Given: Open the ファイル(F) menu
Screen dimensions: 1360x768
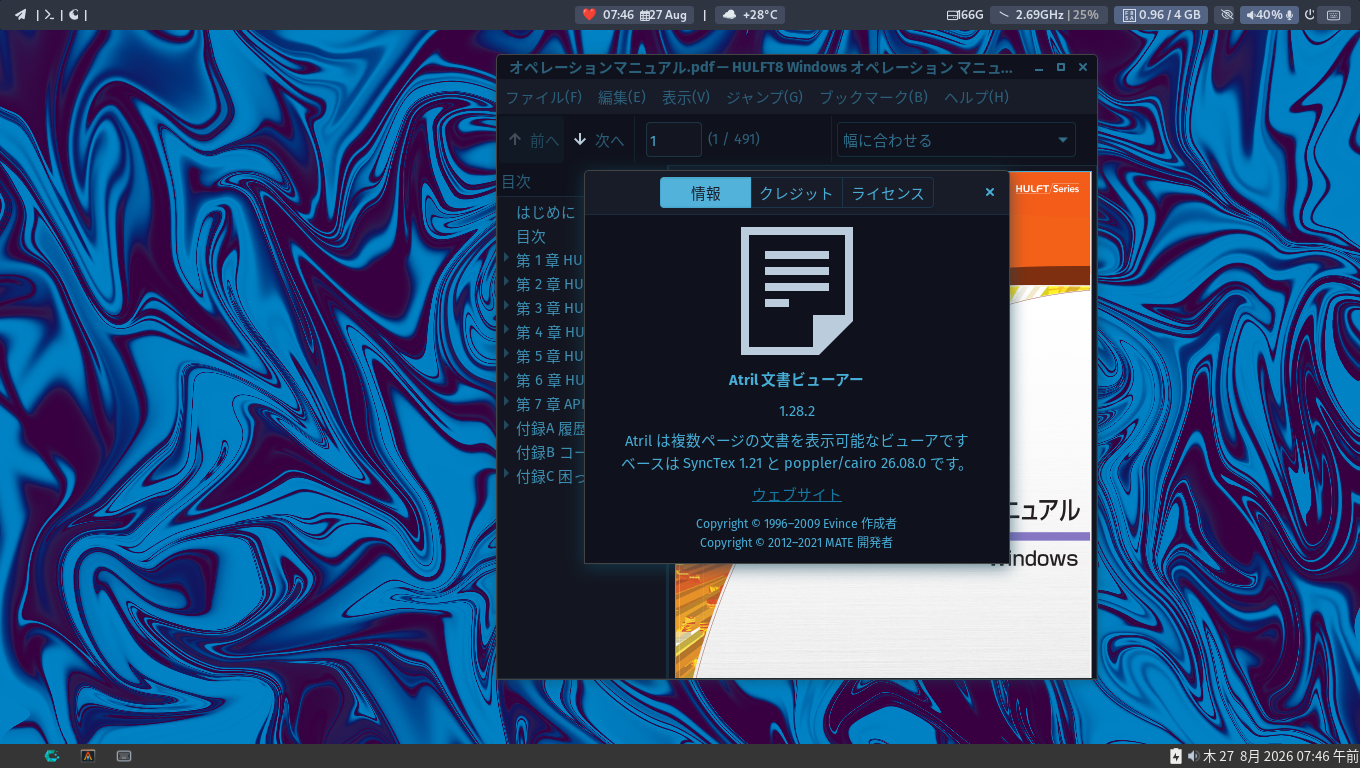Looking at the screenshot, I should click(x=543, y=97).
